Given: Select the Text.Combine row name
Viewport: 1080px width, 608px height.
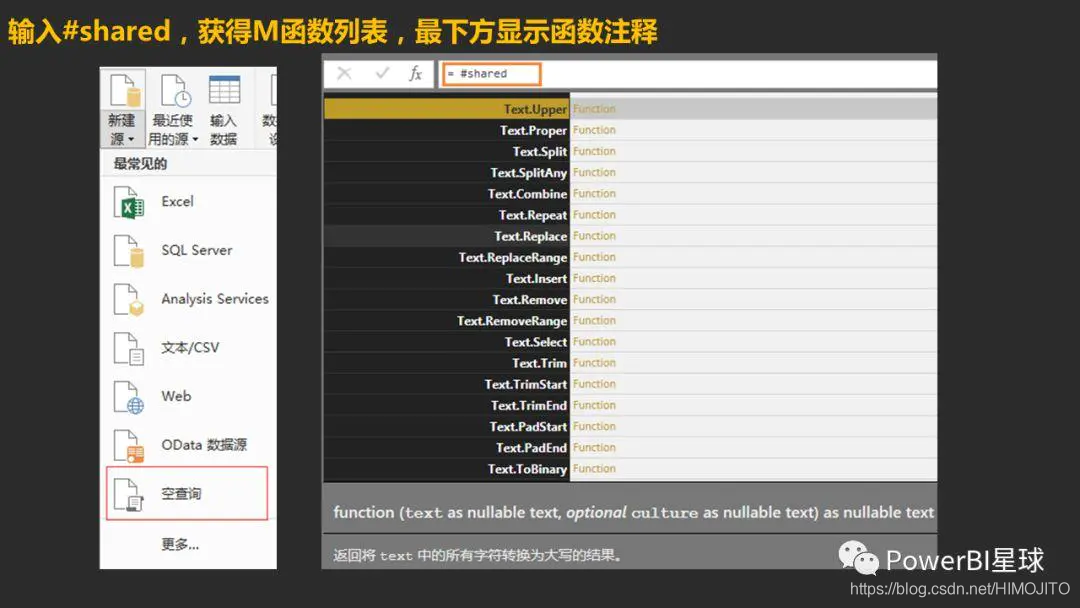Looking at the screenshot, I should [528, 194].
